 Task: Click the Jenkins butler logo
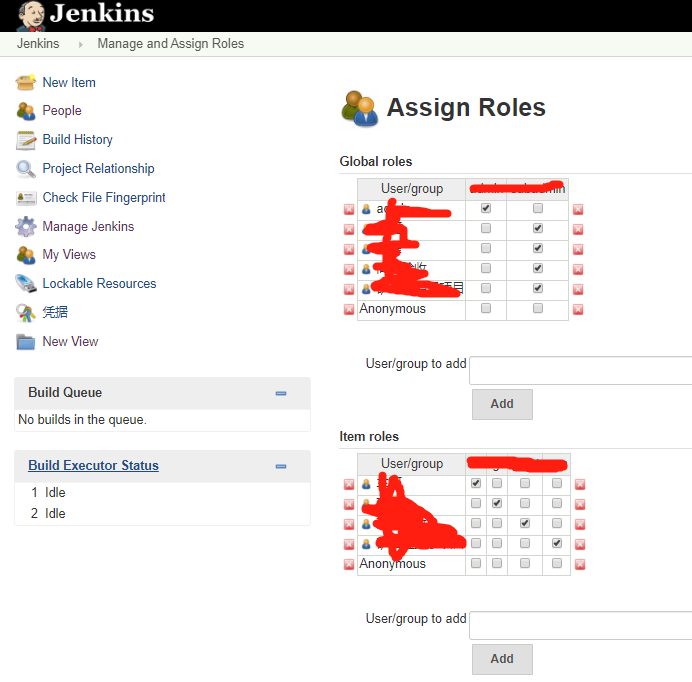click(x=31, y=16)
